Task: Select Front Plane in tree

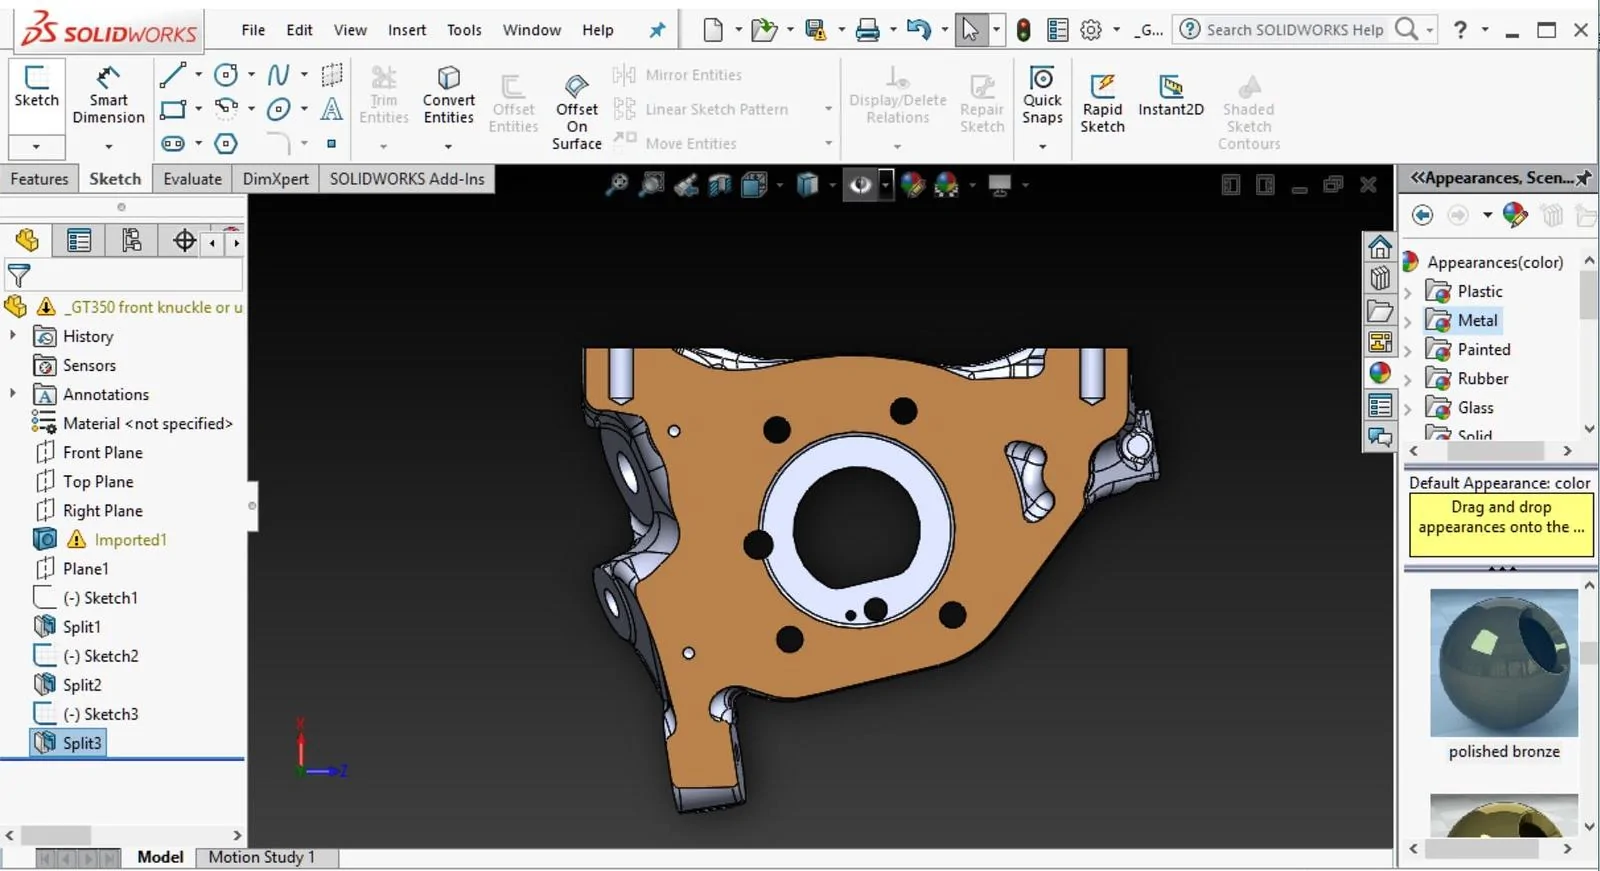Action: coord(102,453)
